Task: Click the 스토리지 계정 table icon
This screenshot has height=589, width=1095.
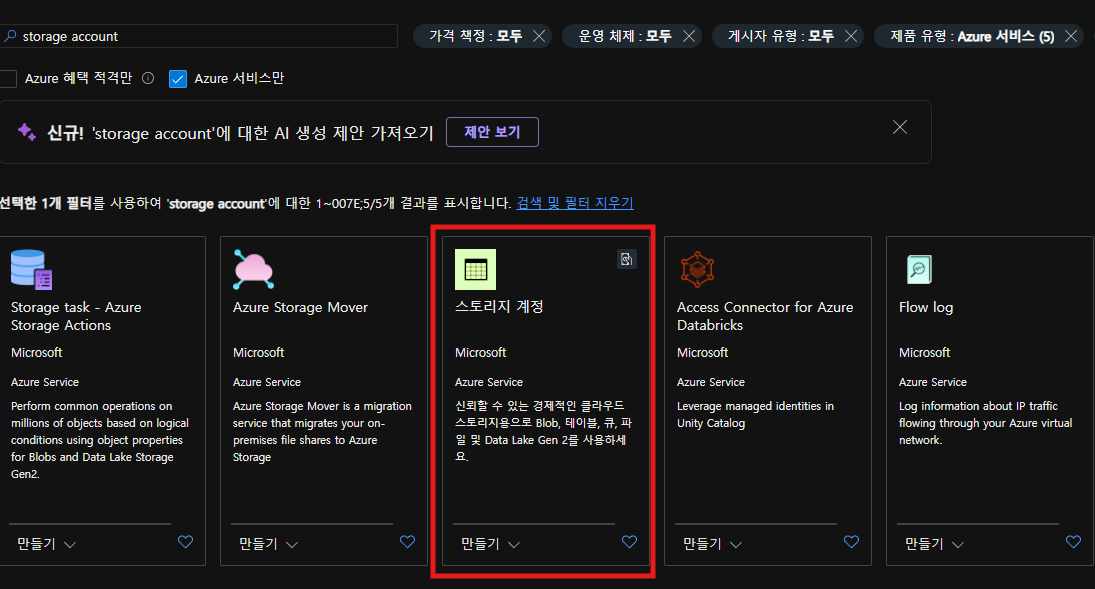Action: [x=476, y=269]
